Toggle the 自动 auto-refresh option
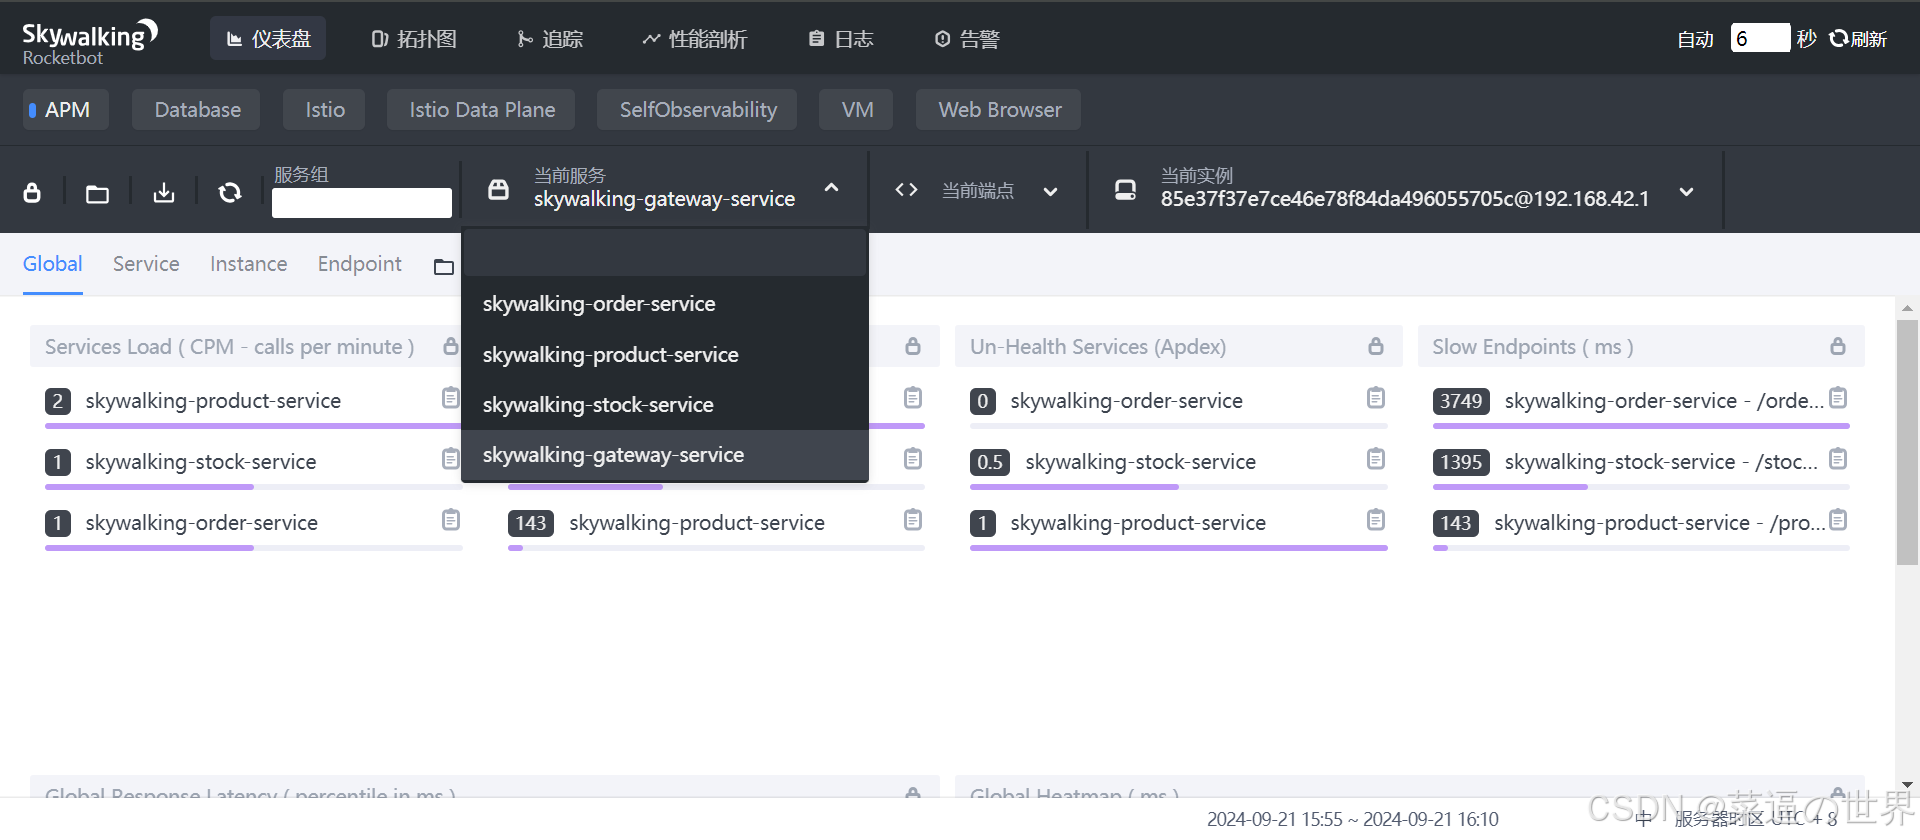This screenshot has height=840, width=1920. [1695, 39]
